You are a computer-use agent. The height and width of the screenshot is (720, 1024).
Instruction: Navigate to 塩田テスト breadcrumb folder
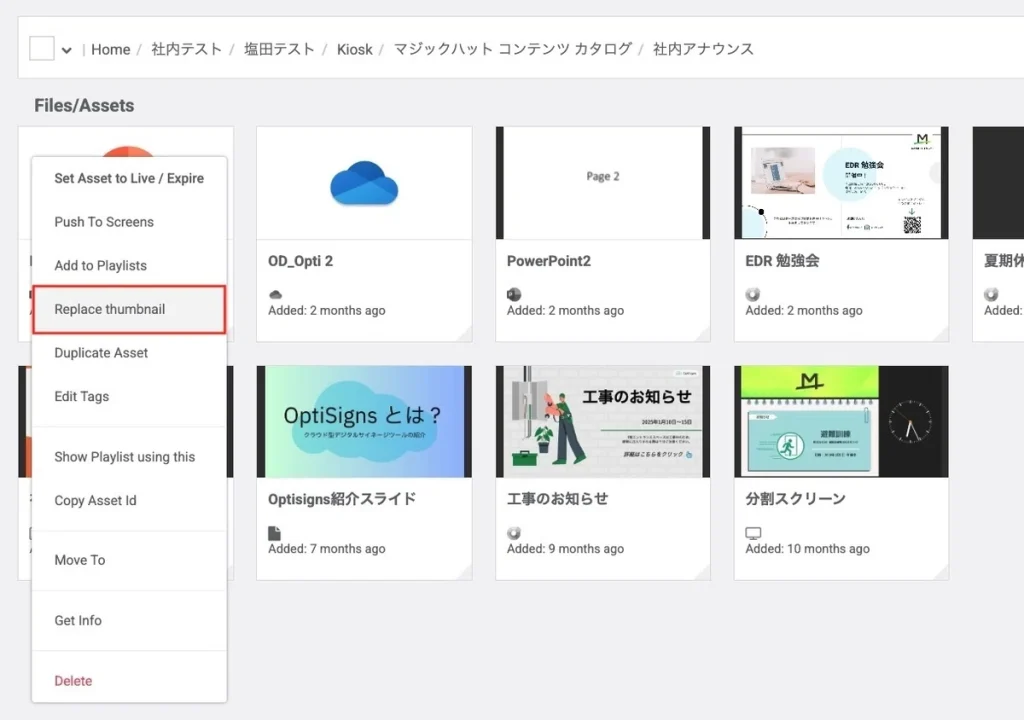(279, 49)
